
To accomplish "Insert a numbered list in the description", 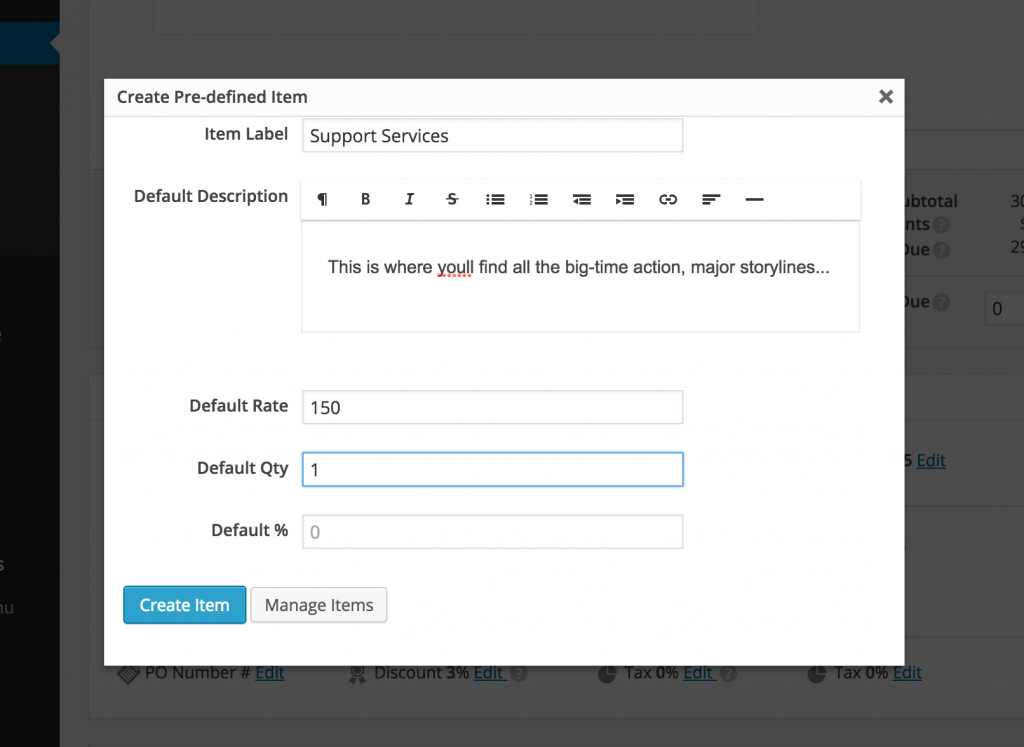I will [538, 199].
